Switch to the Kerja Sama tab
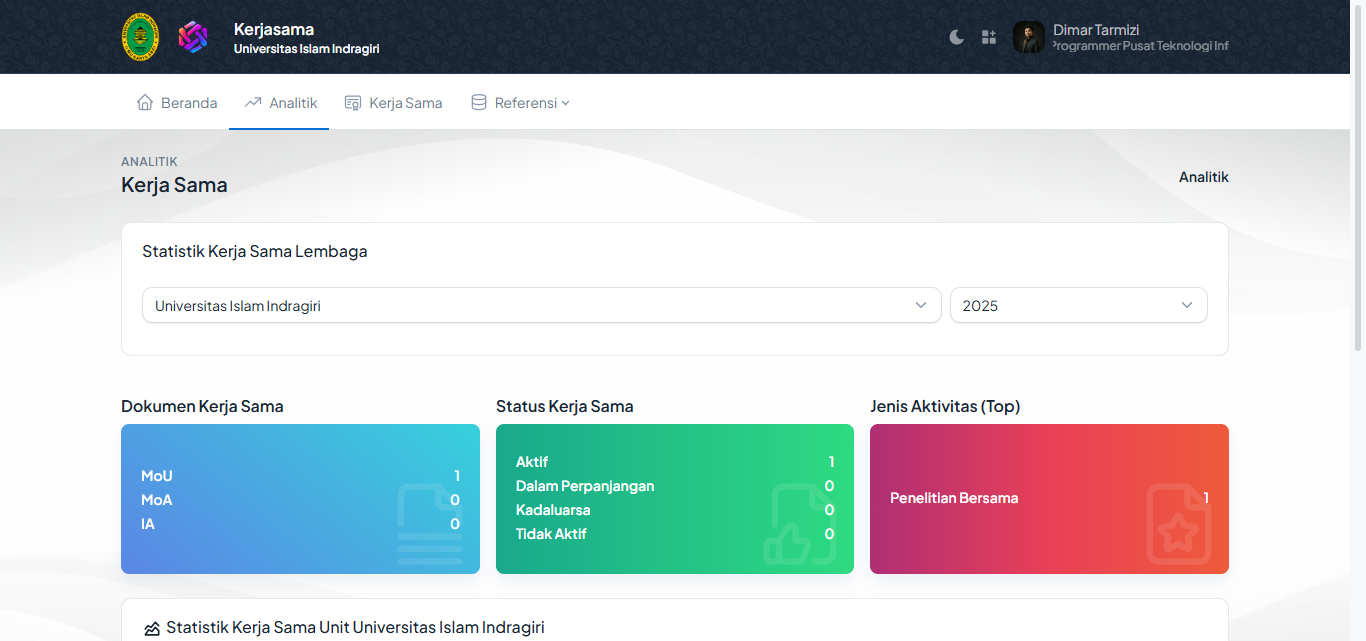 click(405, 103)
